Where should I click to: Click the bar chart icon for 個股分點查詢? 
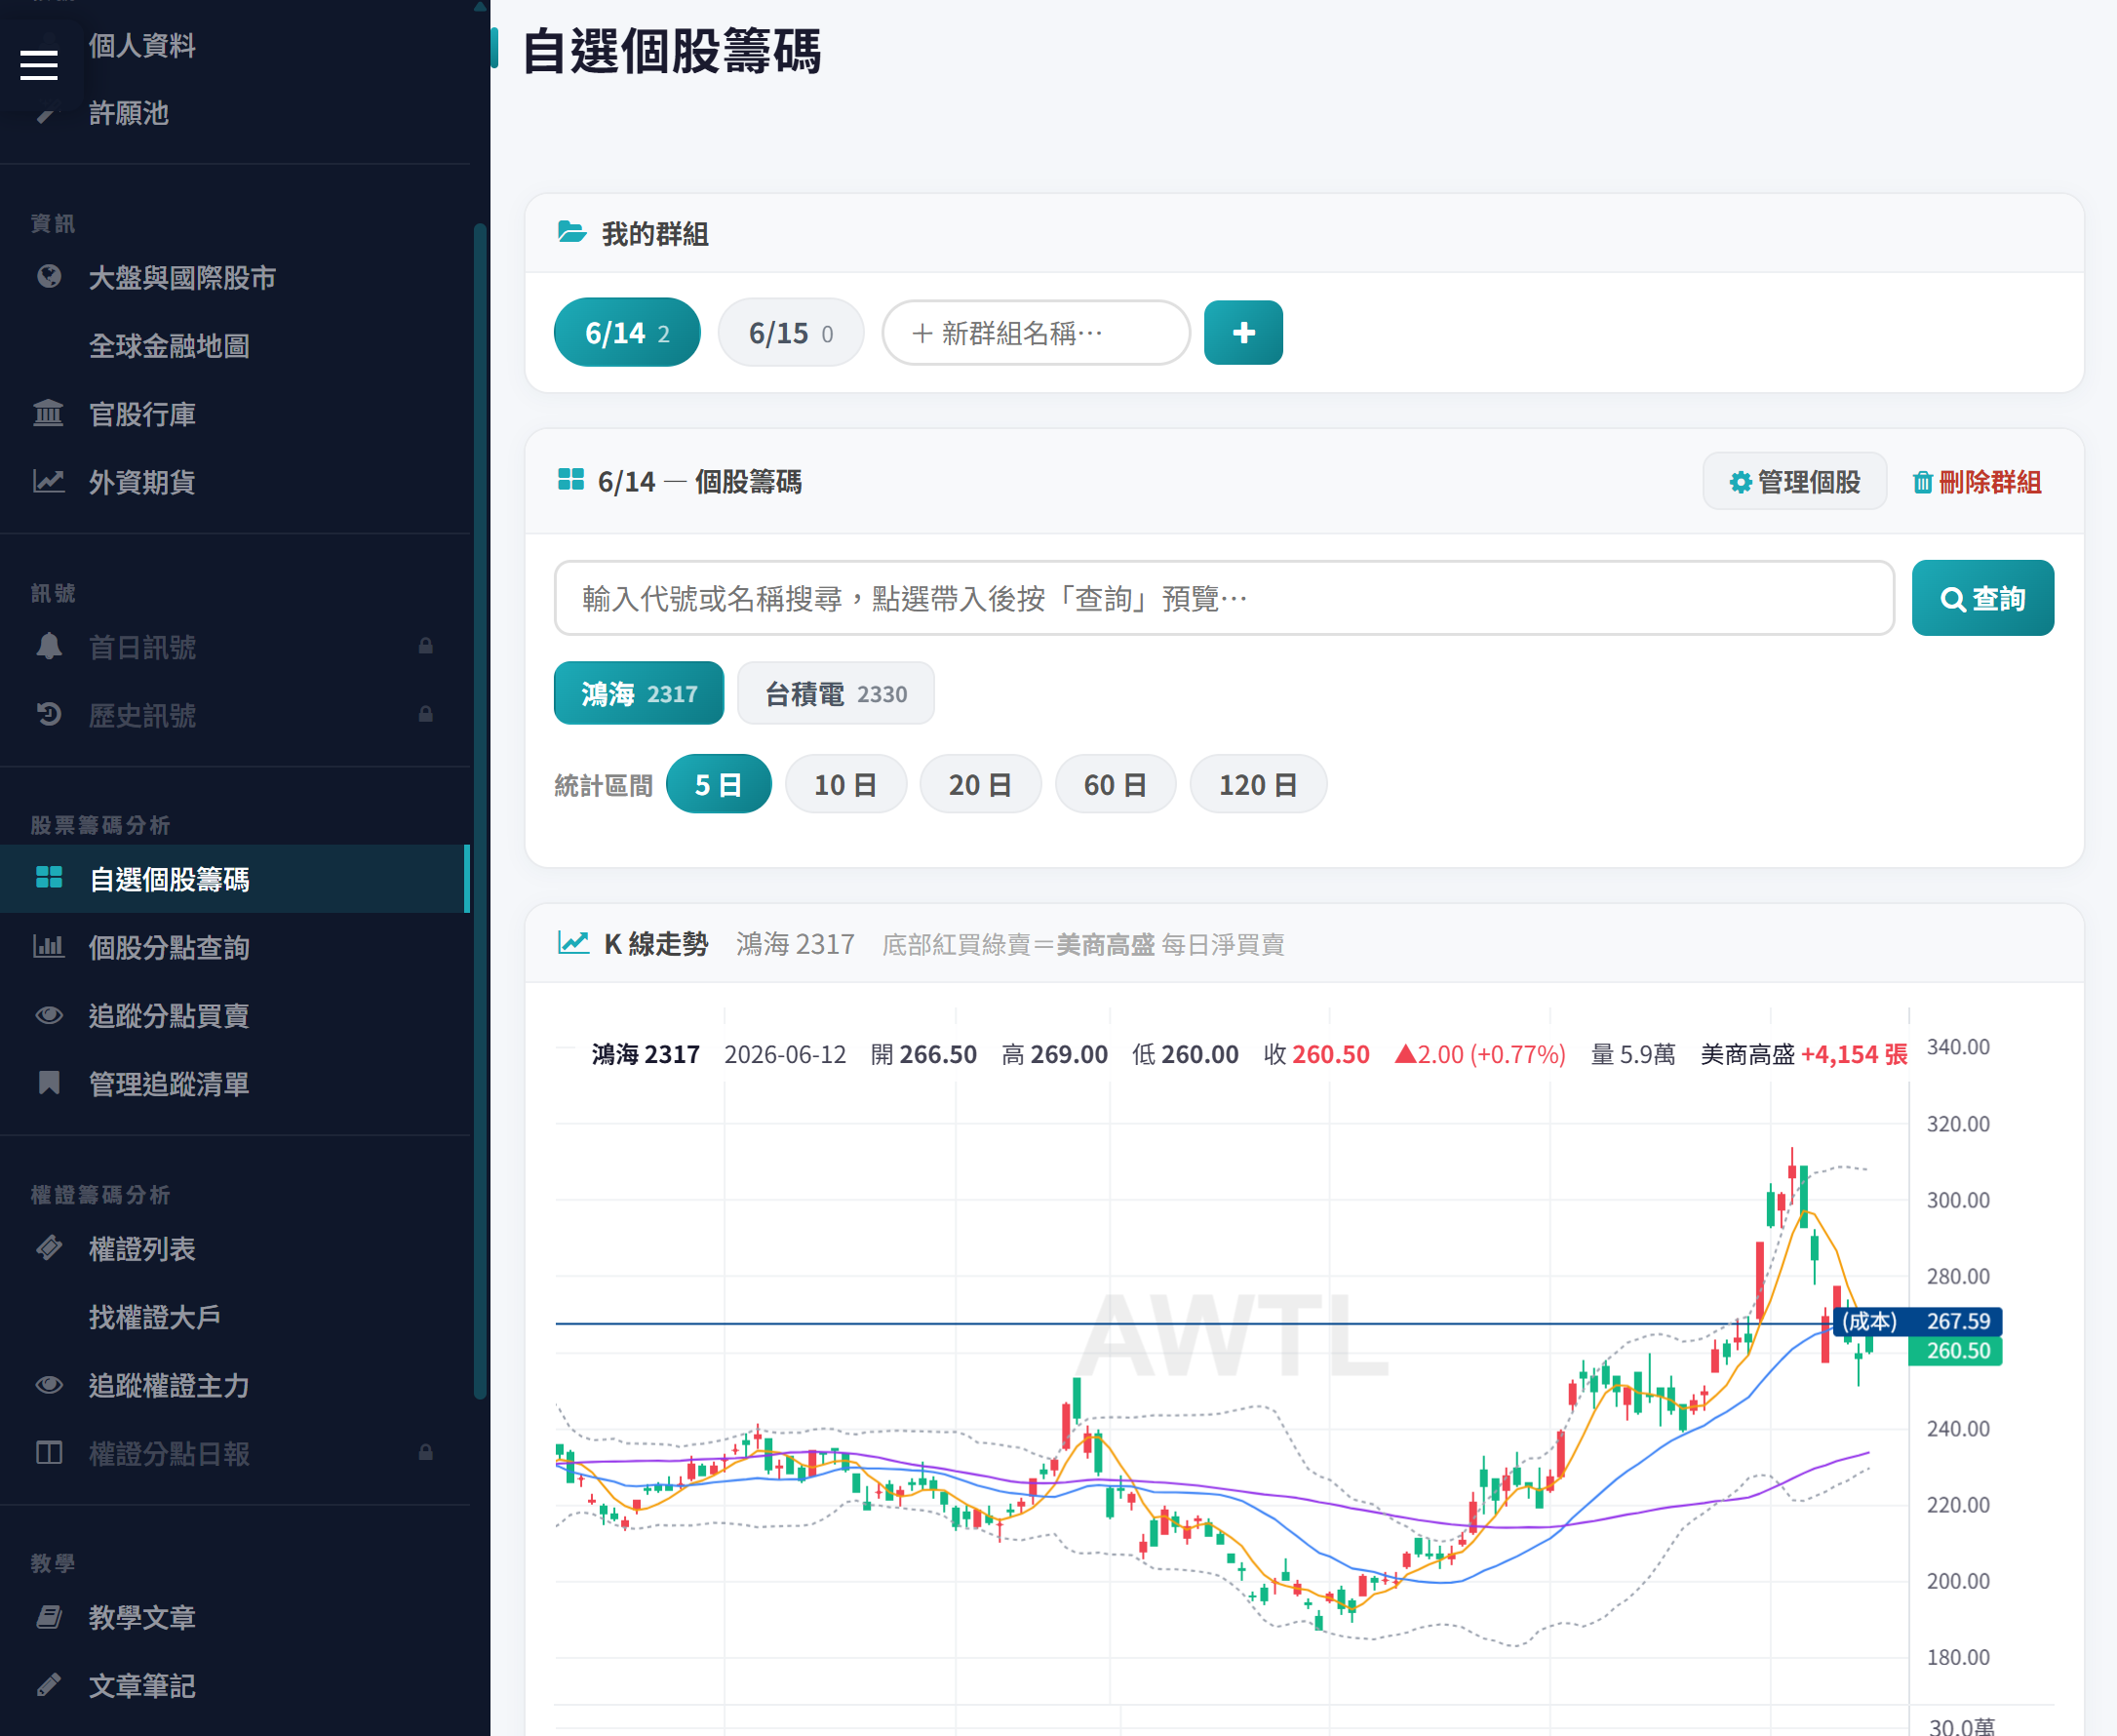48,946
